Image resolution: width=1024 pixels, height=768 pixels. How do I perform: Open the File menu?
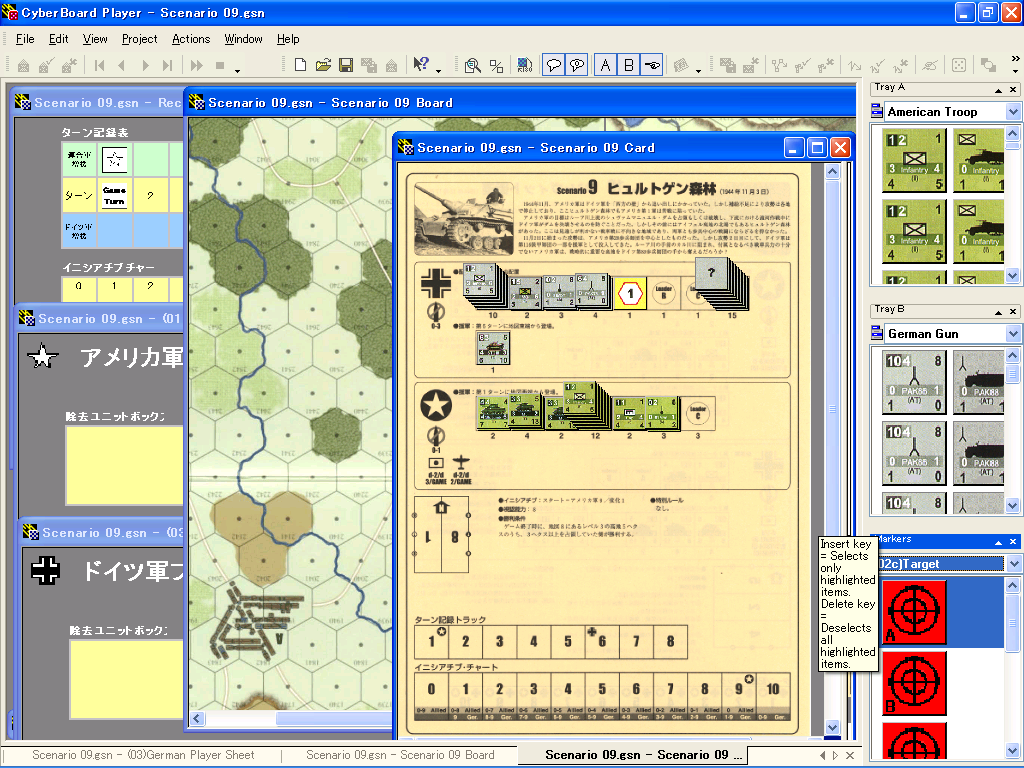coord(25,39)
